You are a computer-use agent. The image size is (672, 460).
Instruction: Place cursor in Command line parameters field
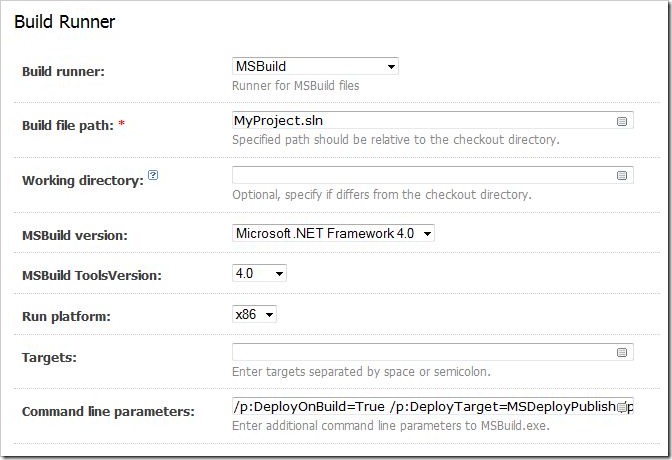click(x=433, y=406)
